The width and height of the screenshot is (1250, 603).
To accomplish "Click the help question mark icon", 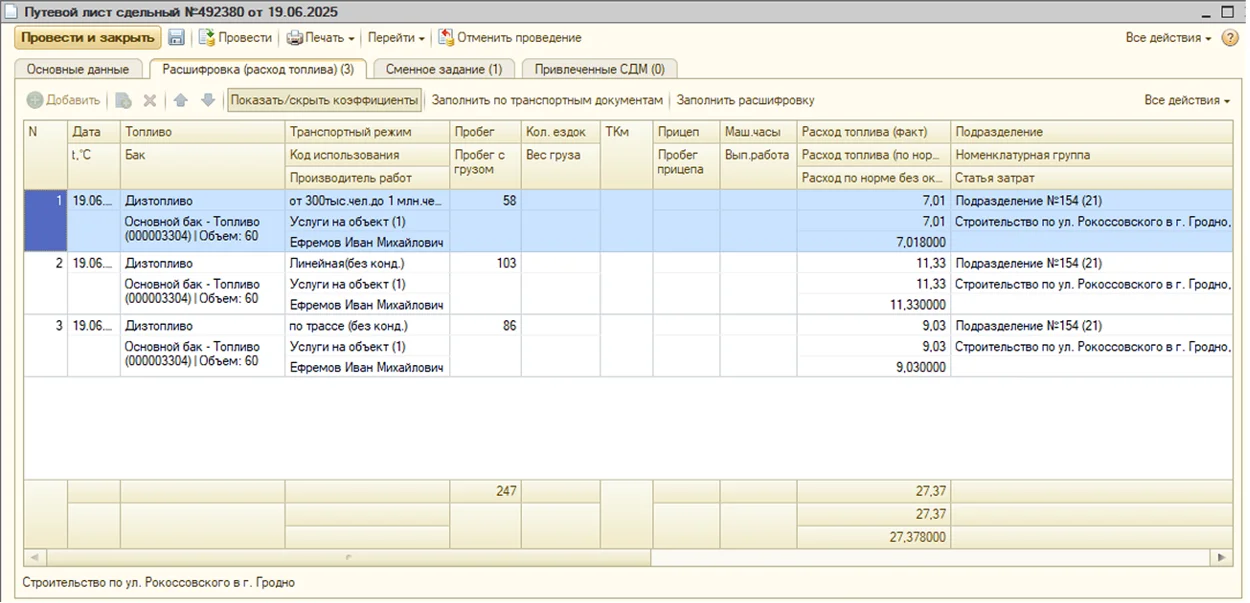I will (x=1230, y=38).
